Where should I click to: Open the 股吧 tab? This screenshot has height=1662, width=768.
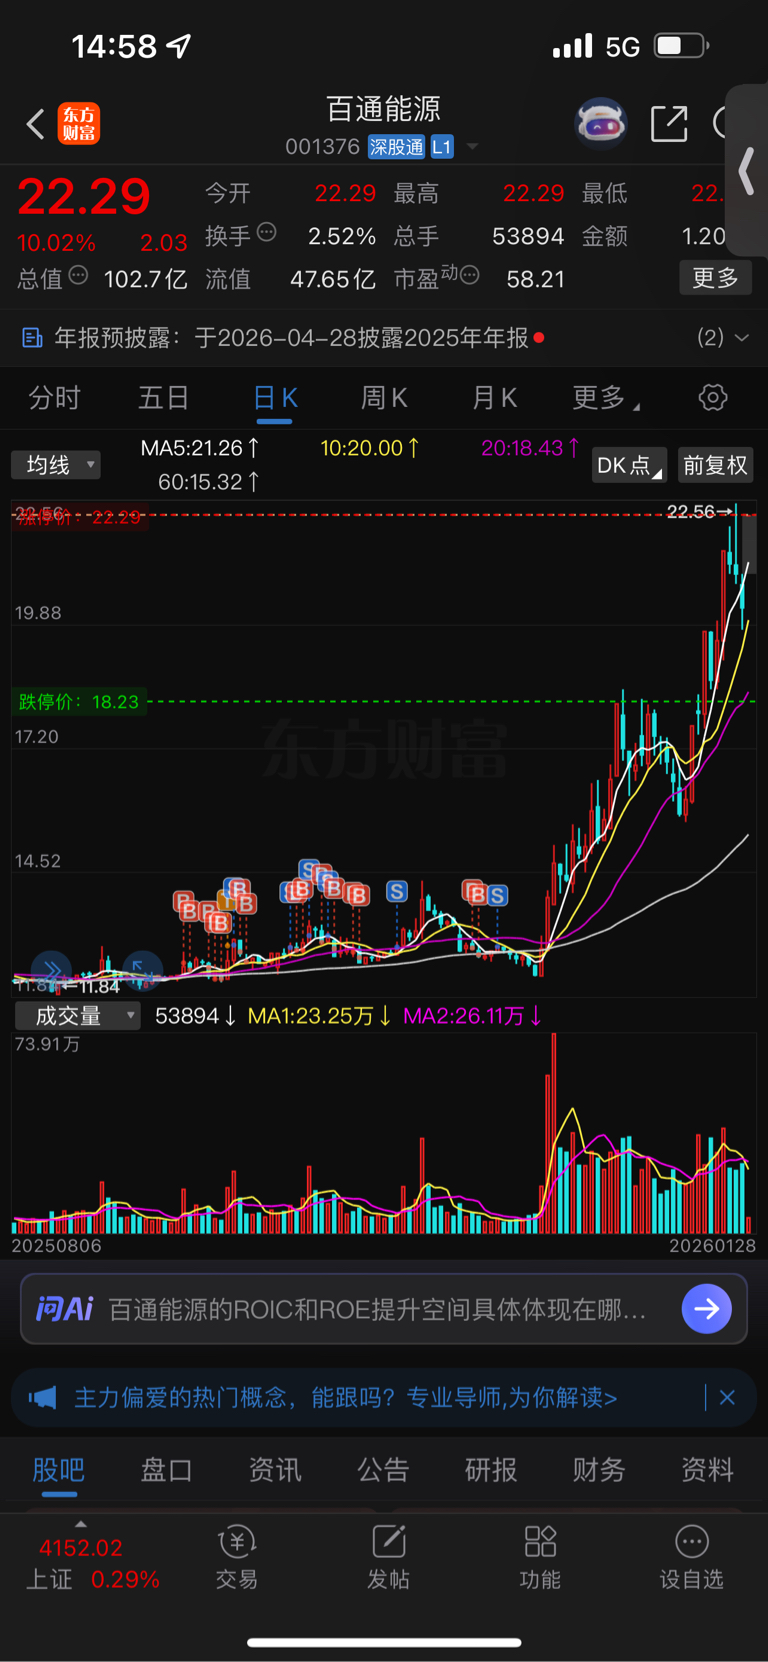pos(58,1470)
